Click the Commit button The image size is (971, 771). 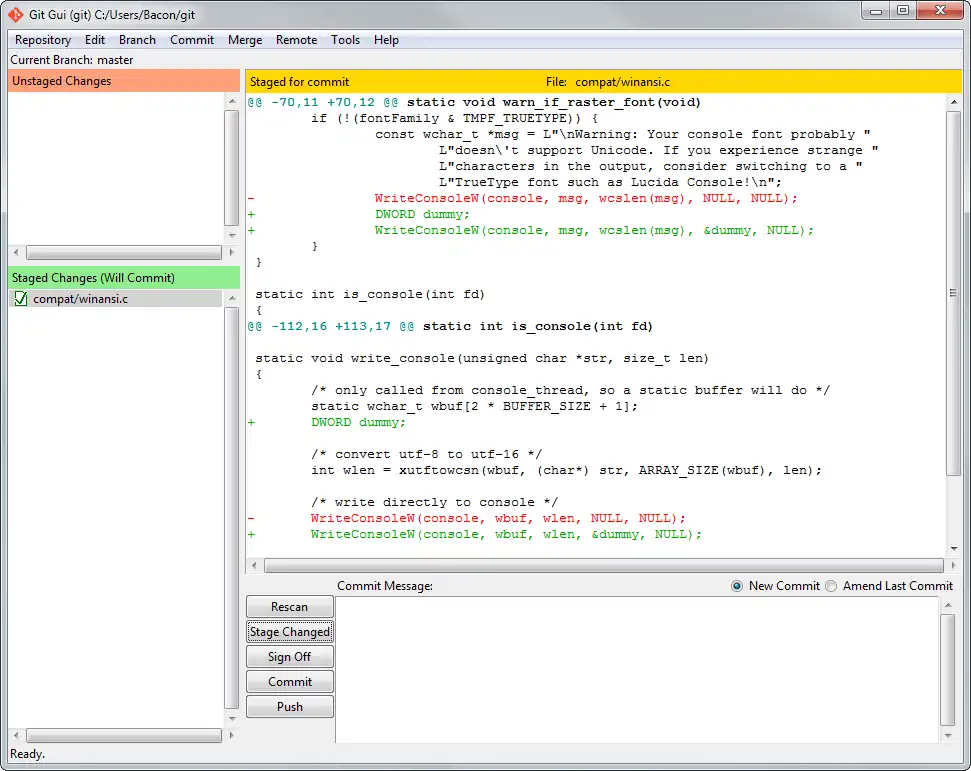289,682
